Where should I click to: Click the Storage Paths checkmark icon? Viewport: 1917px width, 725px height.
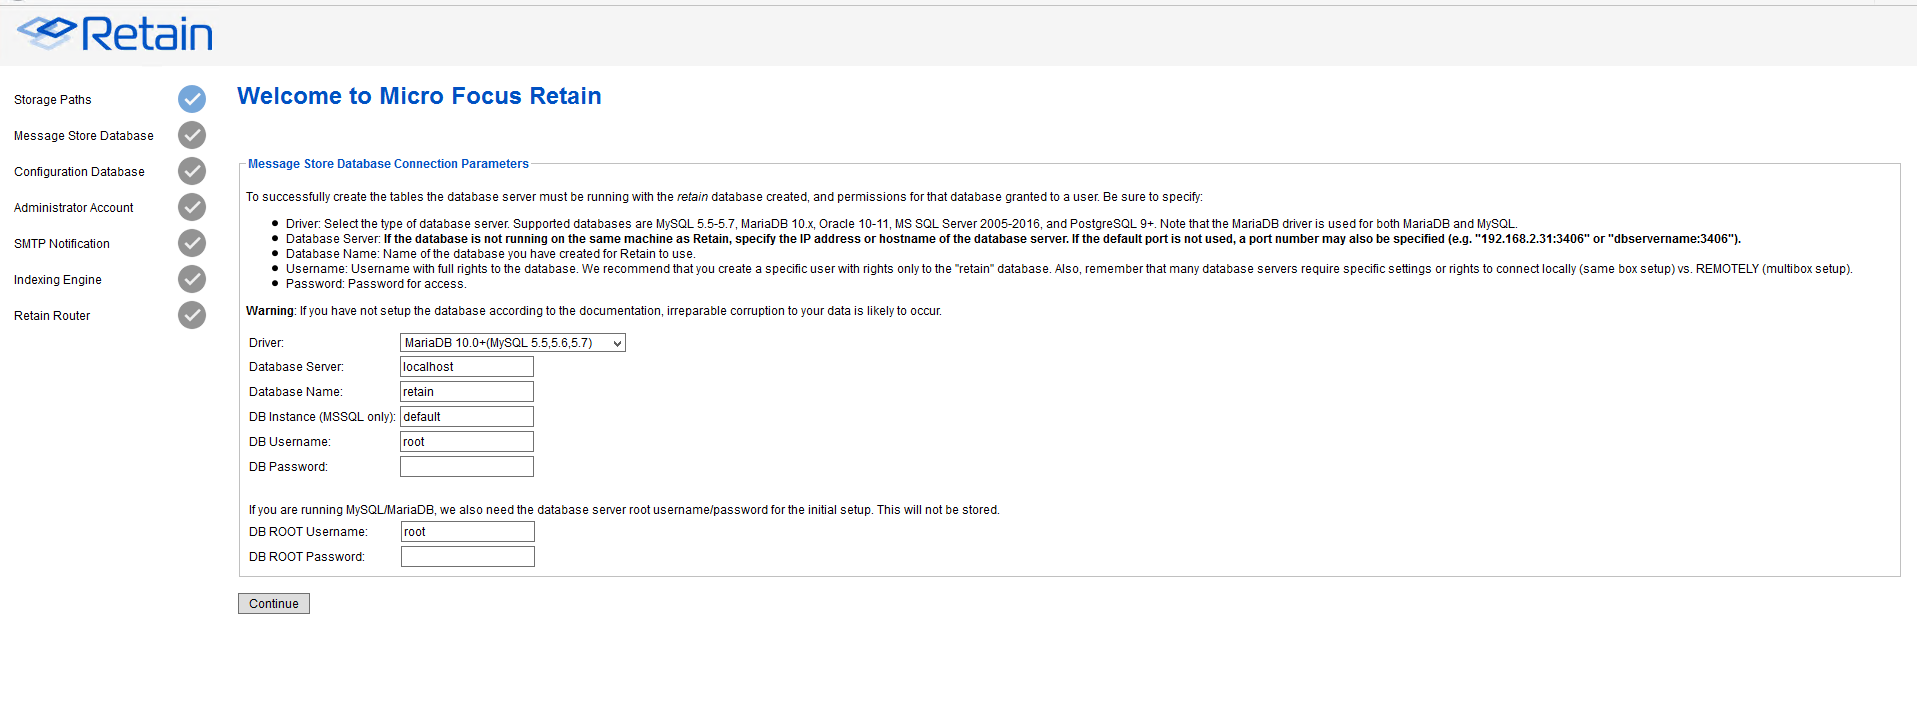(192, 99)
